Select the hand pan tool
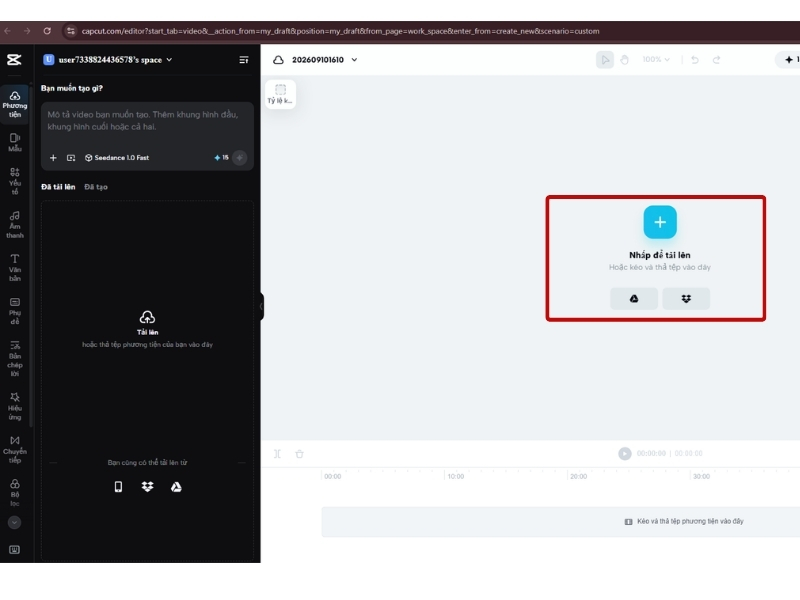The height and width of the screenshot is (600, 800). (x=624, y=60)
